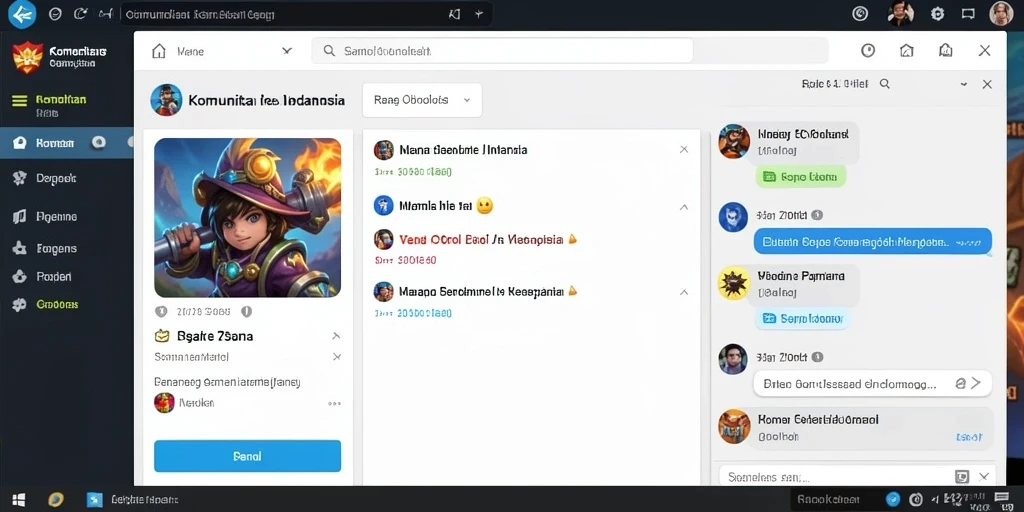
Task: Toggle the switch beside Komen sidebar item
Action: 98,142
